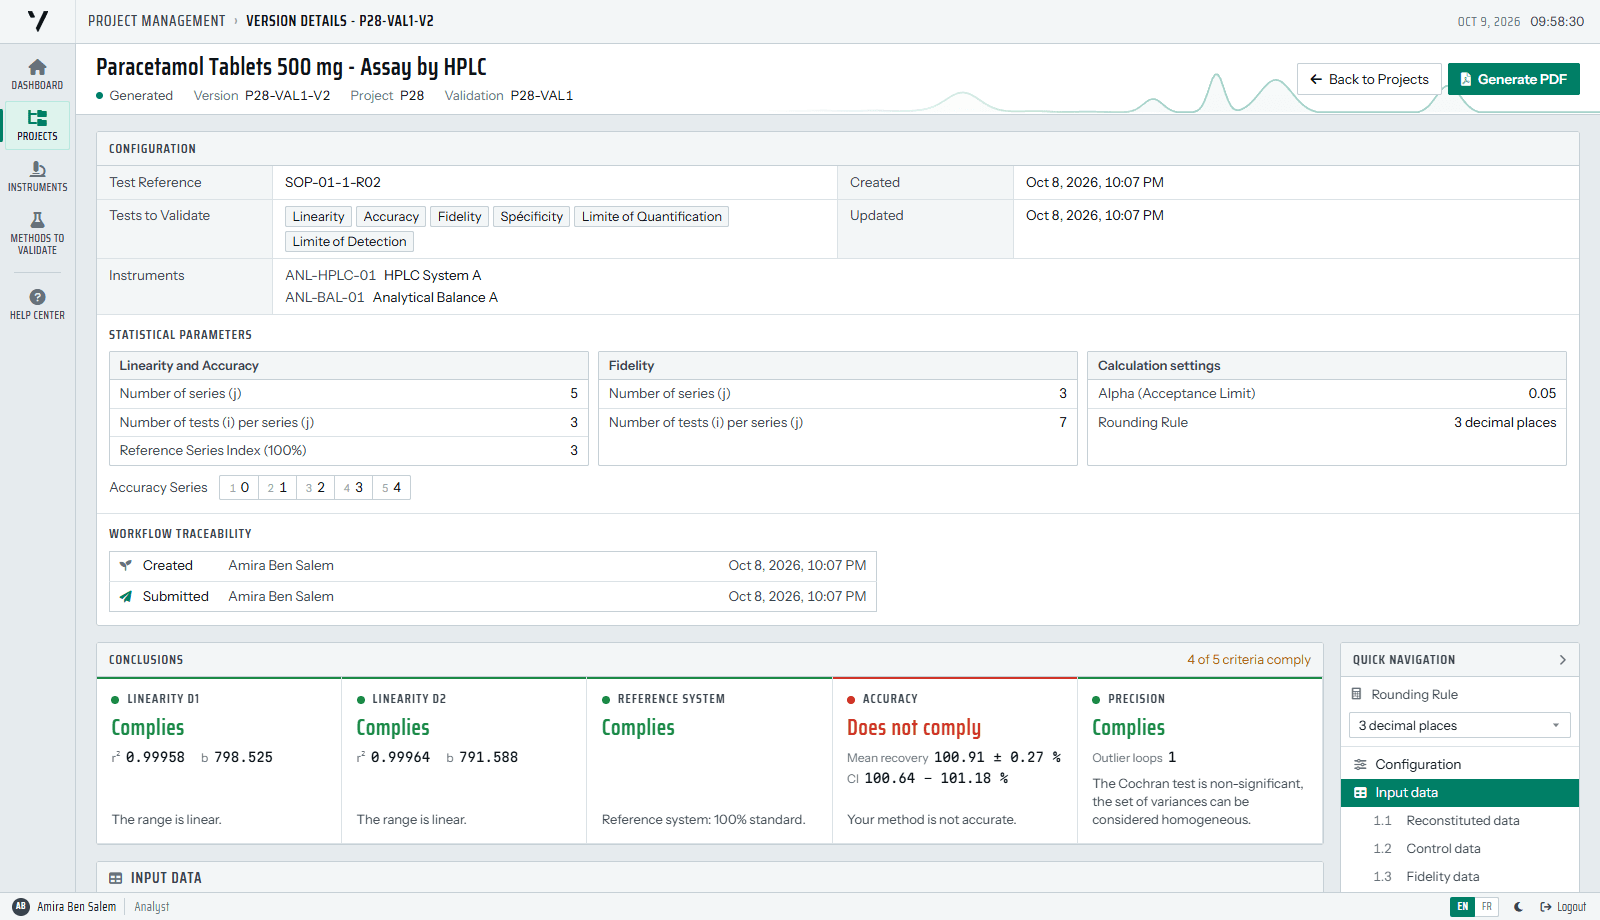The width and height of the screenshot is (1600, 920).
Task: Click Limite of Detection tag
Action: pyautogui.click(x=349, y=241)
